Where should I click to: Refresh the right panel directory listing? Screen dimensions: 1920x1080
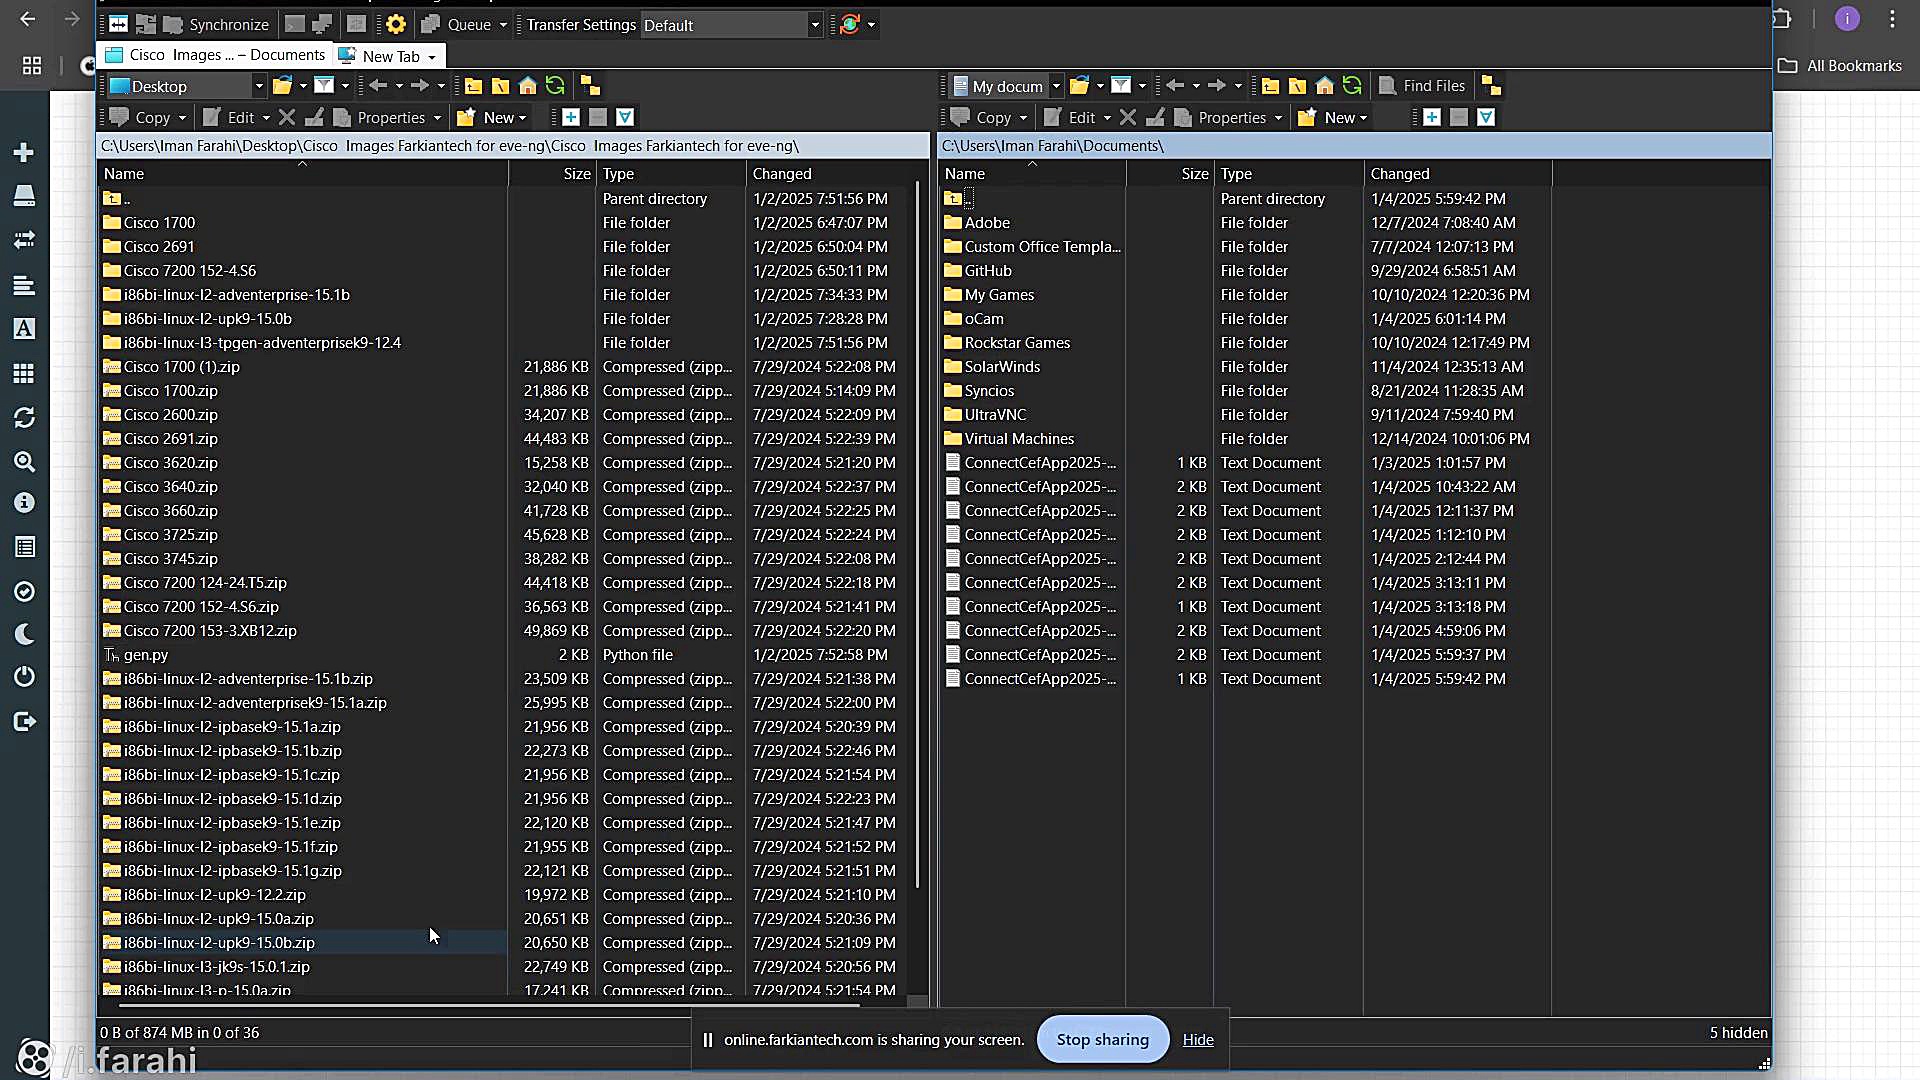coord(1352,86)
